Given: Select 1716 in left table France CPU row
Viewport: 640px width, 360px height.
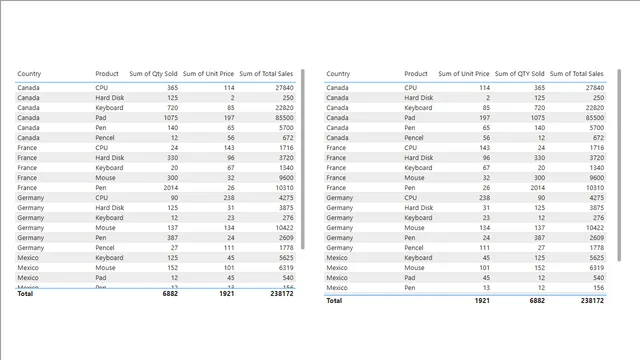Looking at the screenshot, I should click(286, 148).
